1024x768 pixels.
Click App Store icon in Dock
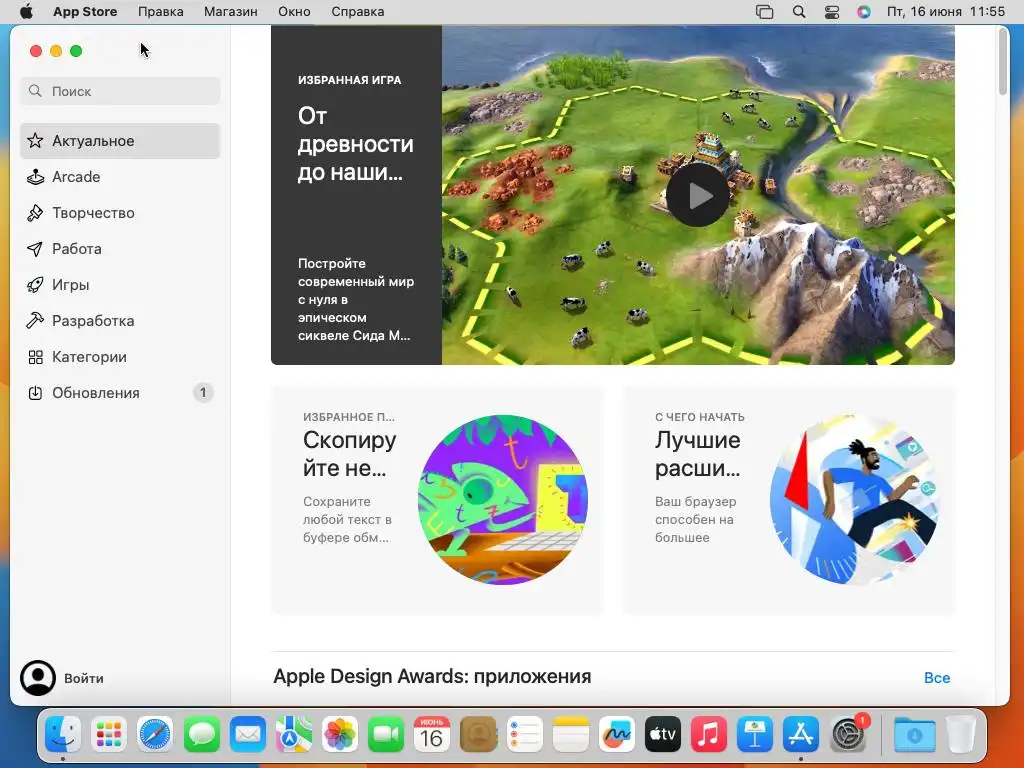pyautogui.click(x=801, y=735)
